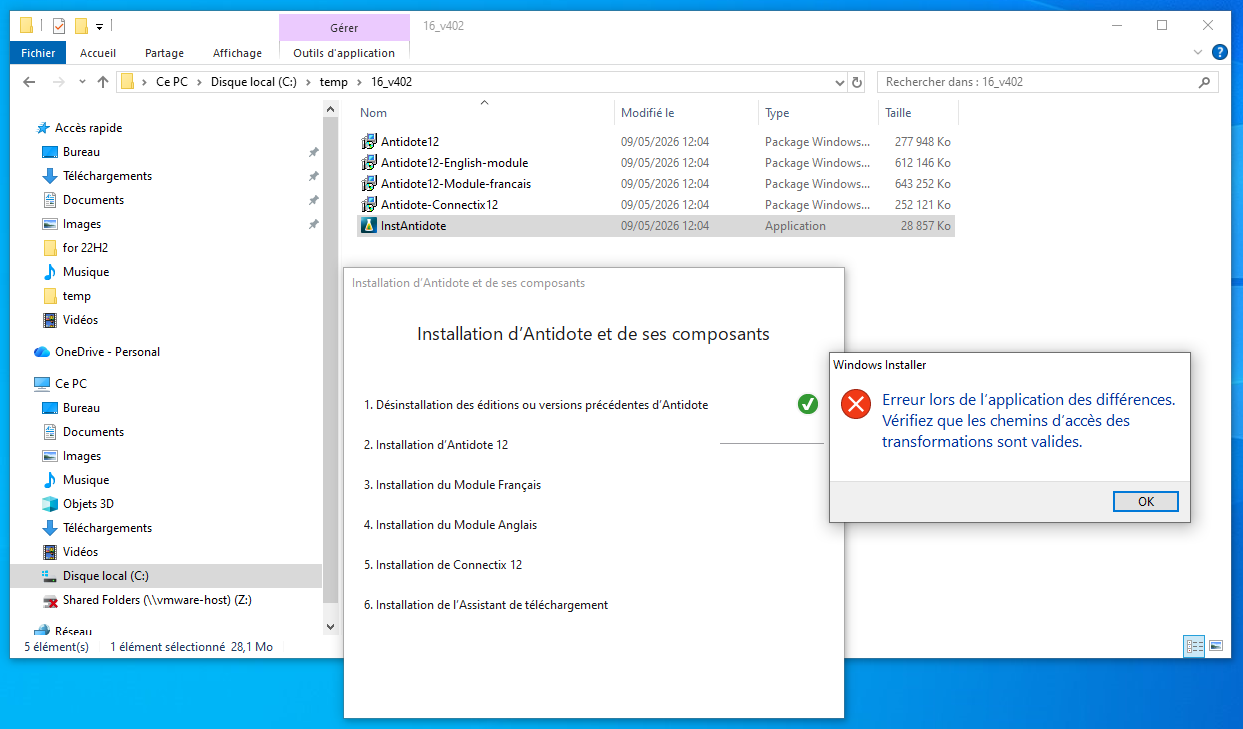This screenshot has height=729, width=1243.
Task: Open Musique under Accès rapide
Action: [x=86, y=272]
